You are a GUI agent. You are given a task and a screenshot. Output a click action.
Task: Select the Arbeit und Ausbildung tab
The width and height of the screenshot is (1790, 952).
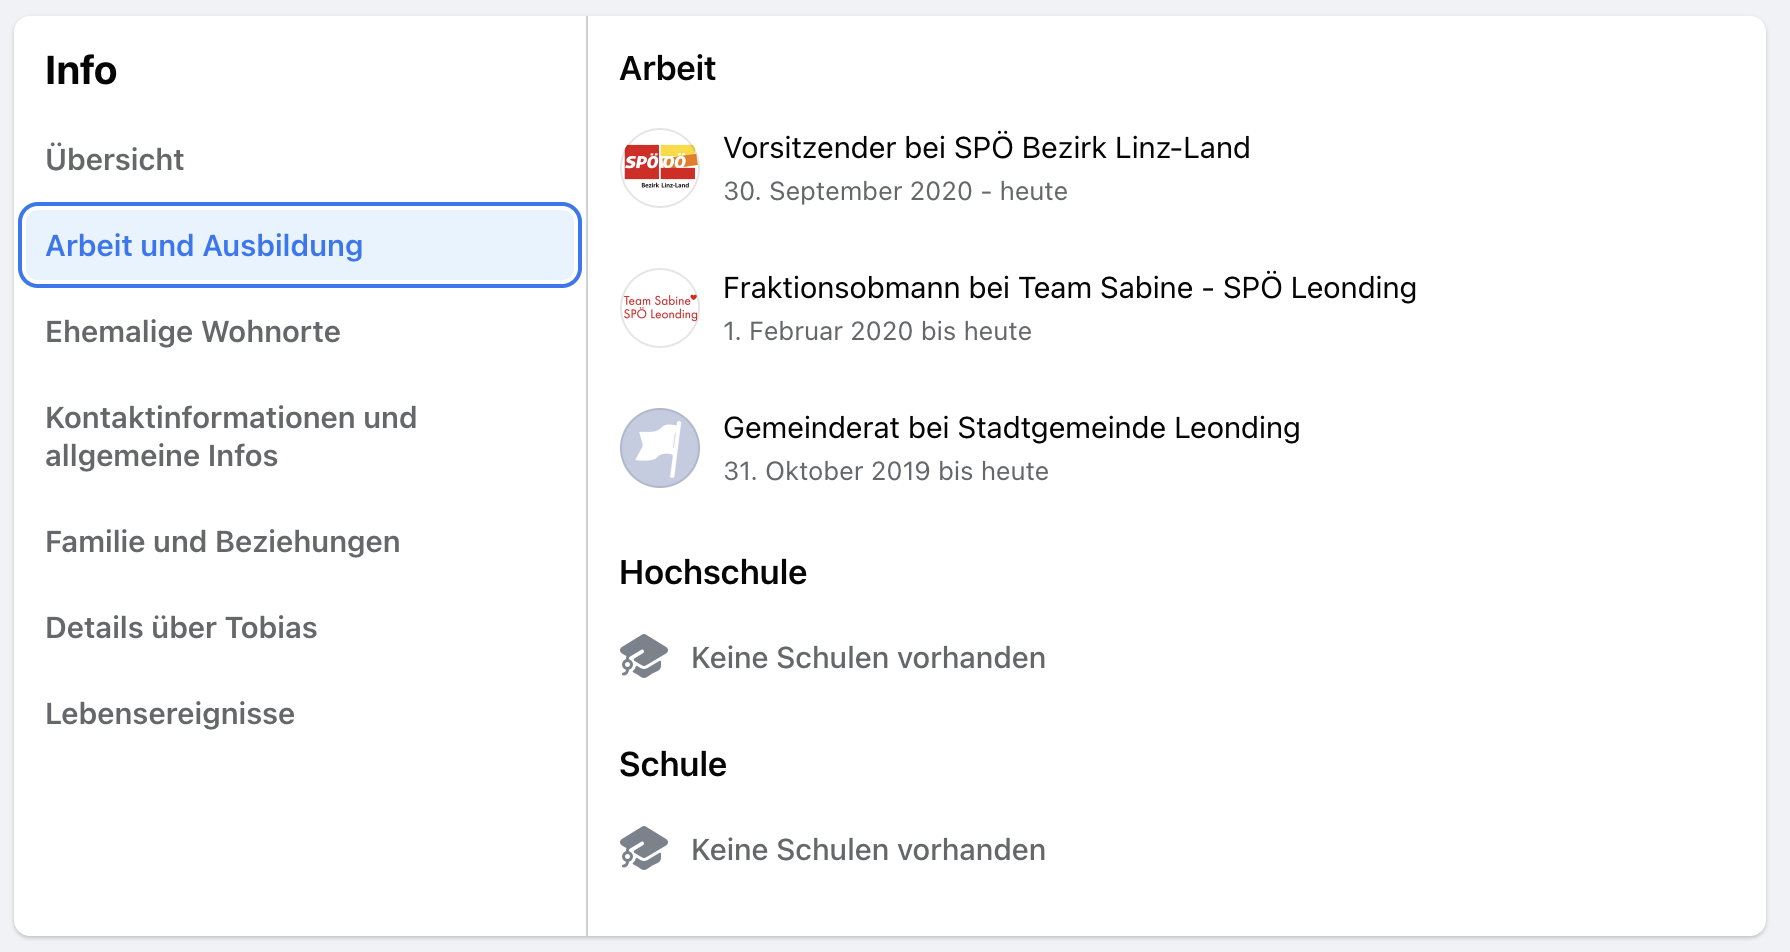300,245
